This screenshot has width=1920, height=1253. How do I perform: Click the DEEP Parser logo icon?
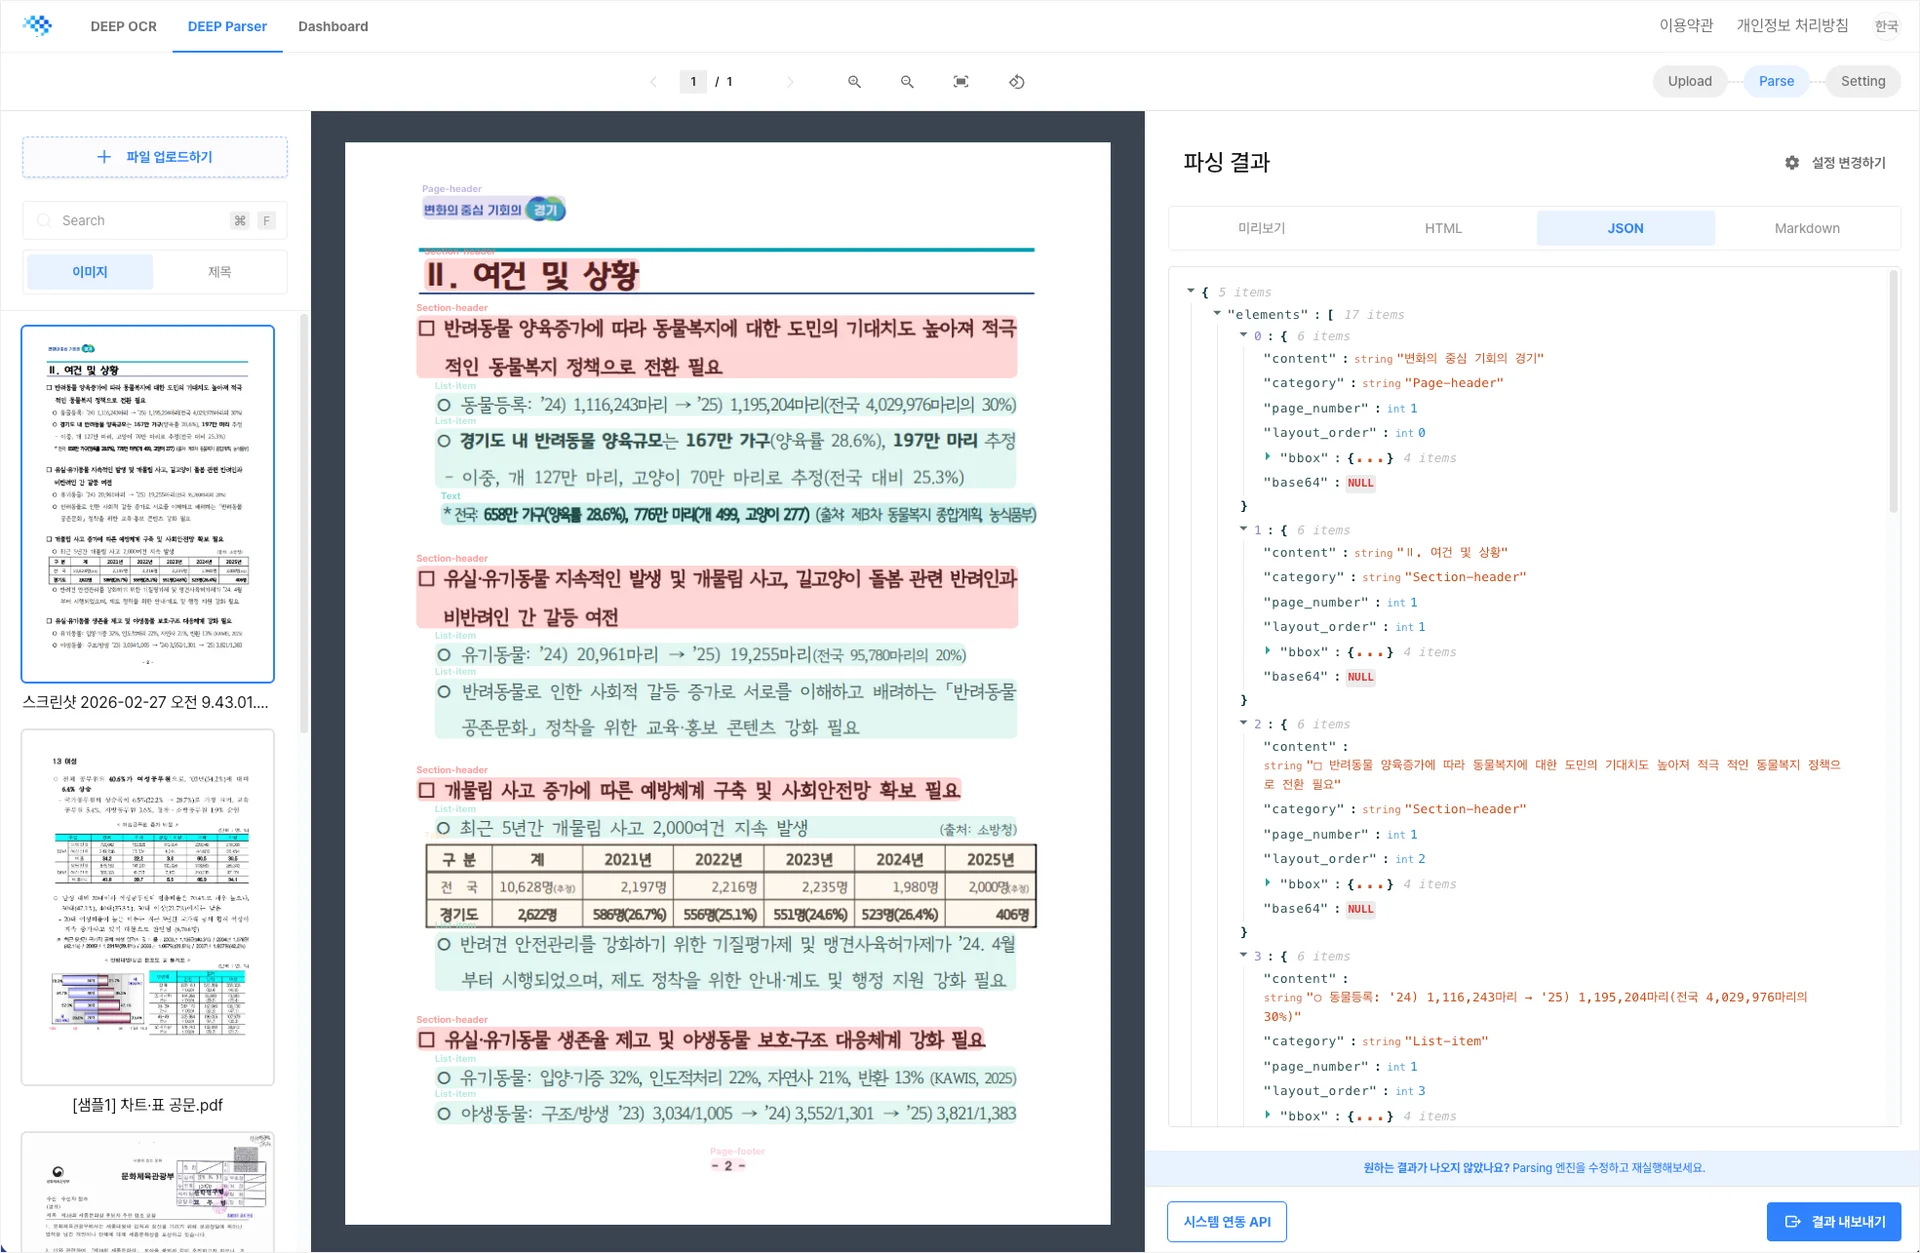coord(38,25)
